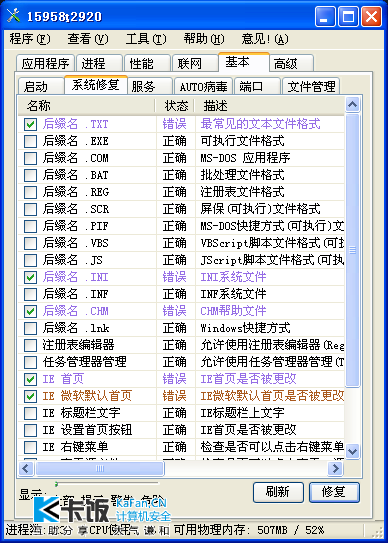The image size is (388, 543).
Task: Uncheck the 后缀名 .CHM checkbox
Action: click(30, 311)
